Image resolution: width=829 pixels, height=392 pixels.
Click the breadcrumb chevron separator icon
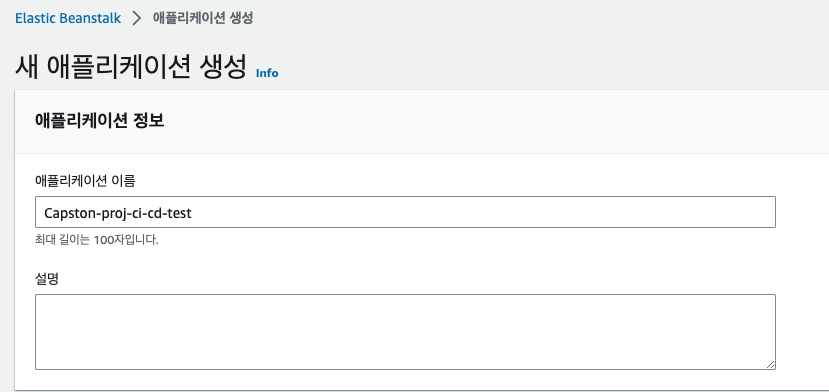[x=137, y=19]
